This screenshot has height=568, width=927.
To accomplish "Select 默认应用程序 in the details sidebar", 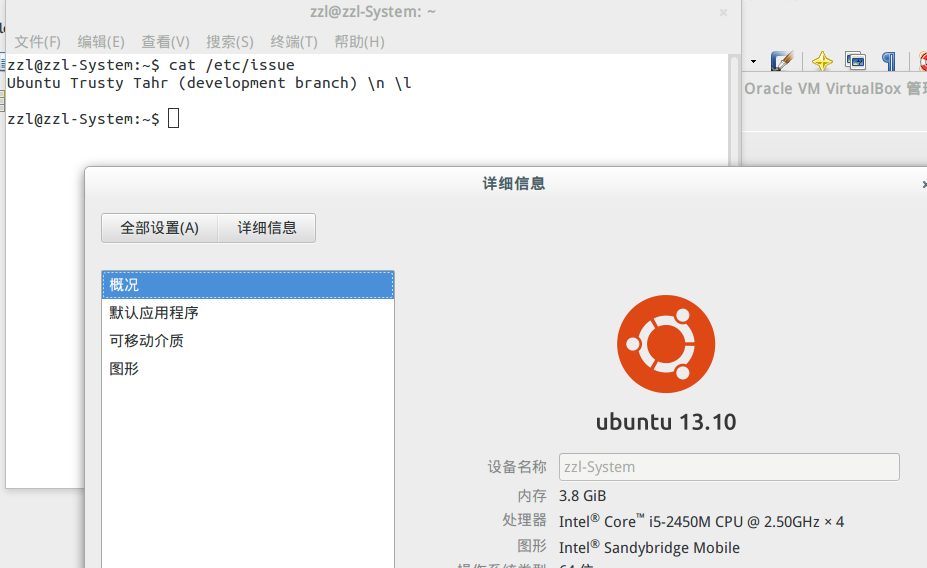I will pos(248,313).
